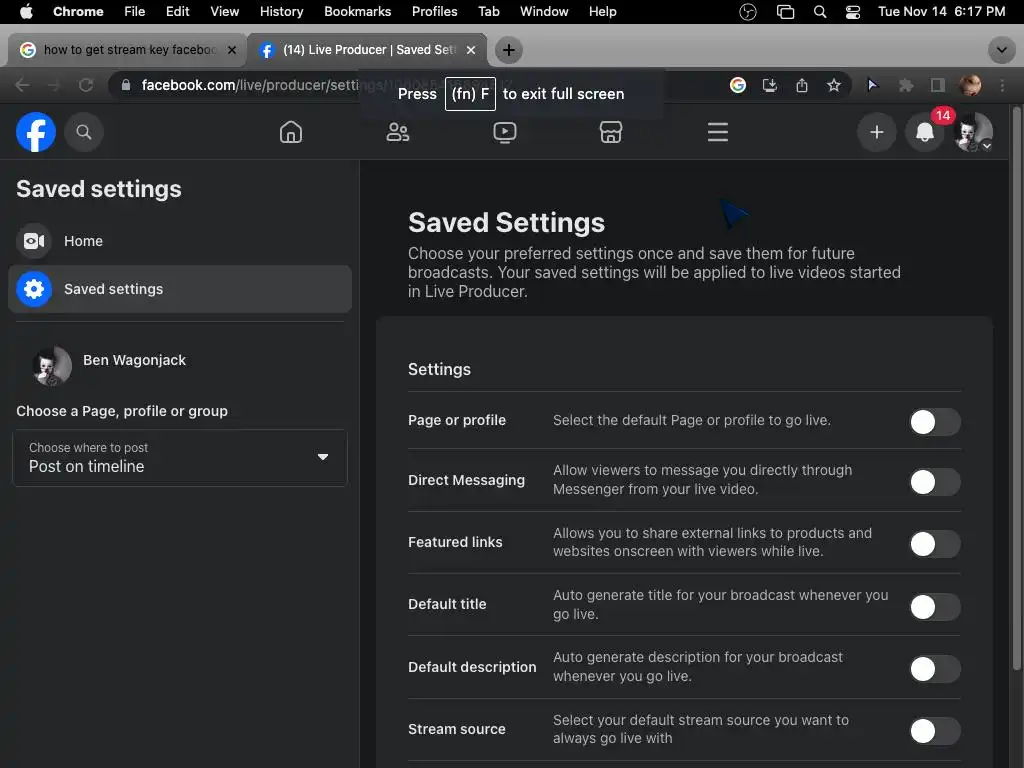Image resolution: width=1024 pixels, height=768 pixels.
Task: Click the browser address bar URL
Action: tap(300, 85)
